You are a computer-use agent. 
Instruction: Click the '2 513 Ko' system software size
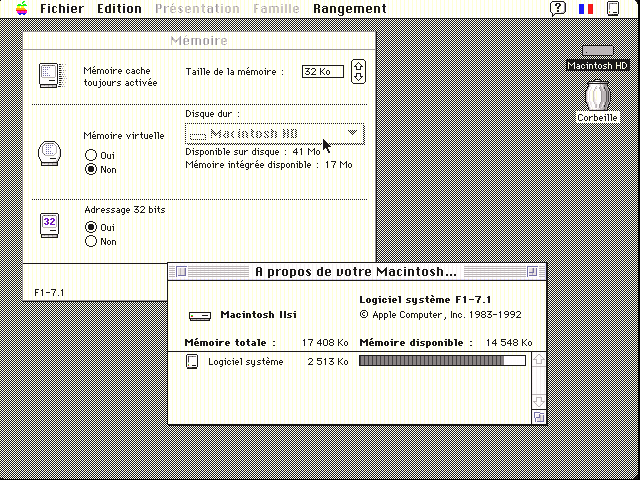pyautogui.click(x=328, y=362)
